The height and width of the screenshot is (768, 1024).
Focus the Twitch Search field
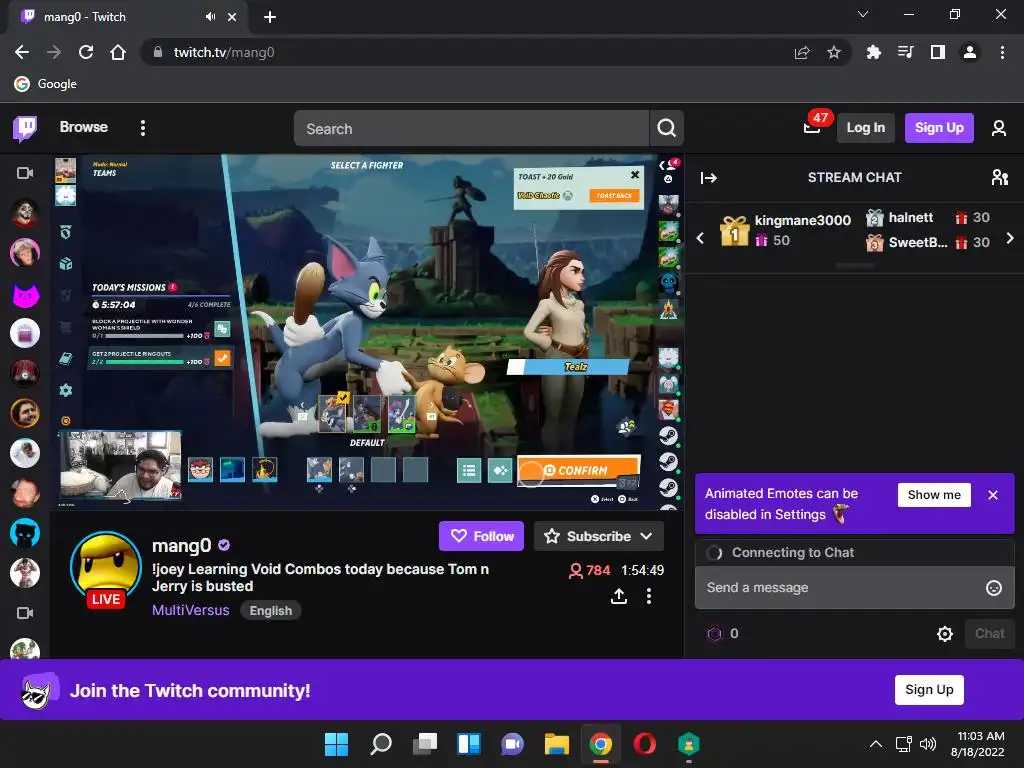click(x=472, y=128)
